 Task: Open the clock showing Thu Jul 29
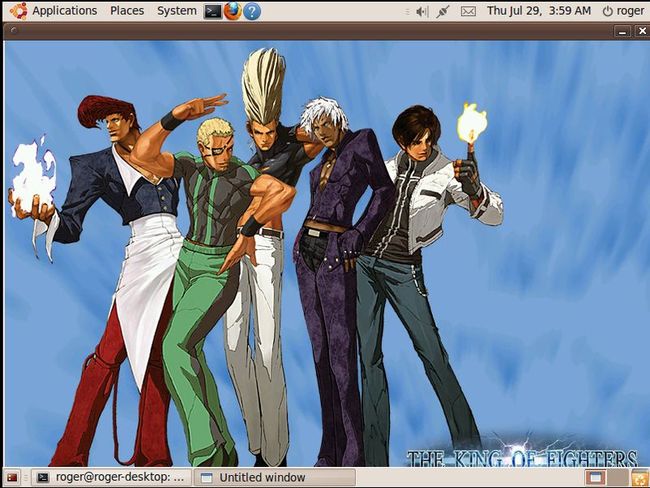[x=538, y=11]
